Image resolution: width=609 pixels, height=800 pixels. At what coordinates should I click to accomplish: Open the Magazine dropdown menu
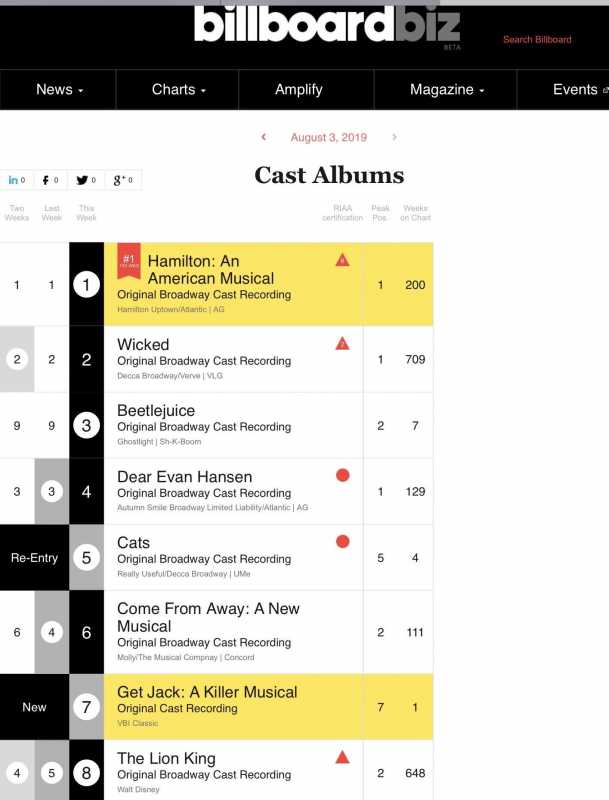click(x=446, y=90)
